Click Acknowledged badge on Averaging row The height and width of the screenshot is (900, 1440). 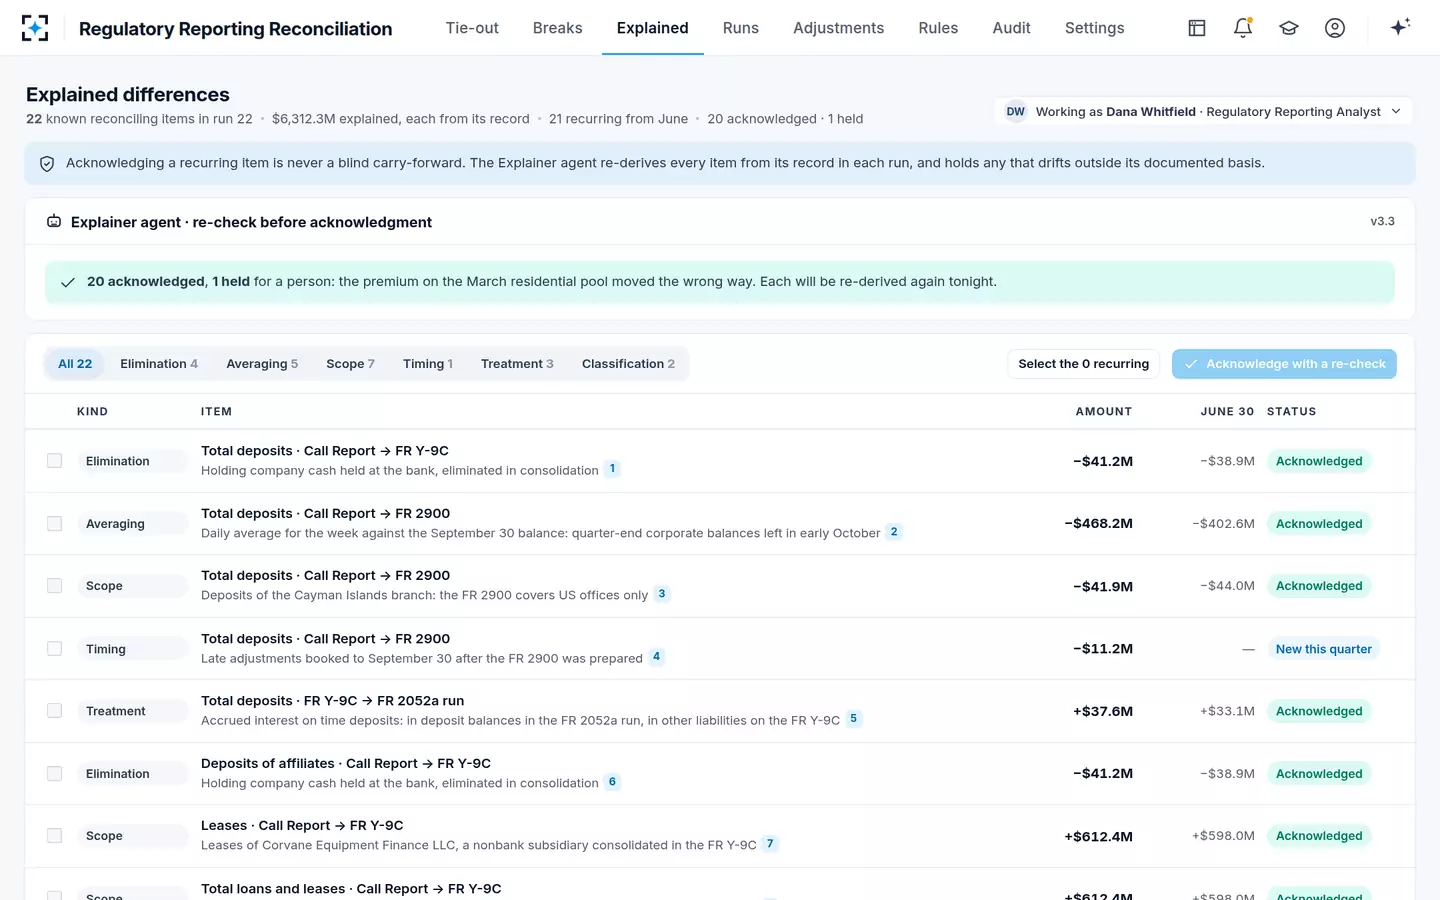[1319, 524]
